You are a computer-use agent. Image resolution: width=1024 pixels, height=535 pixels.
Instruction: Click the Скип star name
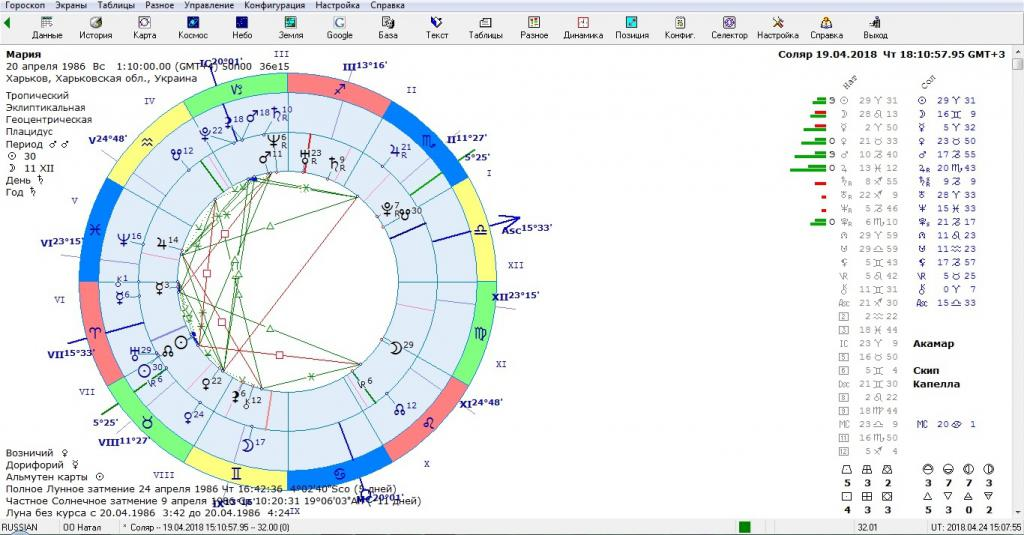click(926, 370)
